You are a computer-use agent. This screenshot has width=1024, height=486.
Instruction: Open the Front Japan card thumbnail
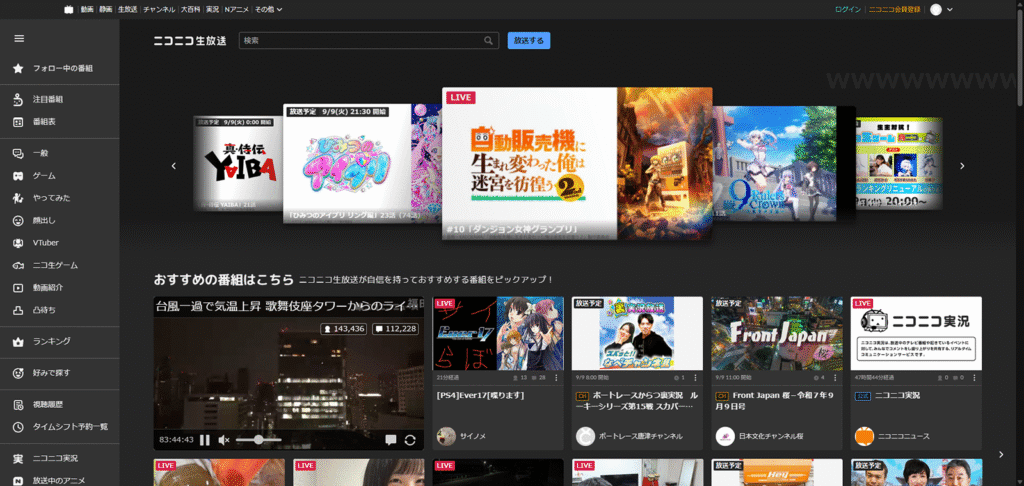(x=777, y=334)
